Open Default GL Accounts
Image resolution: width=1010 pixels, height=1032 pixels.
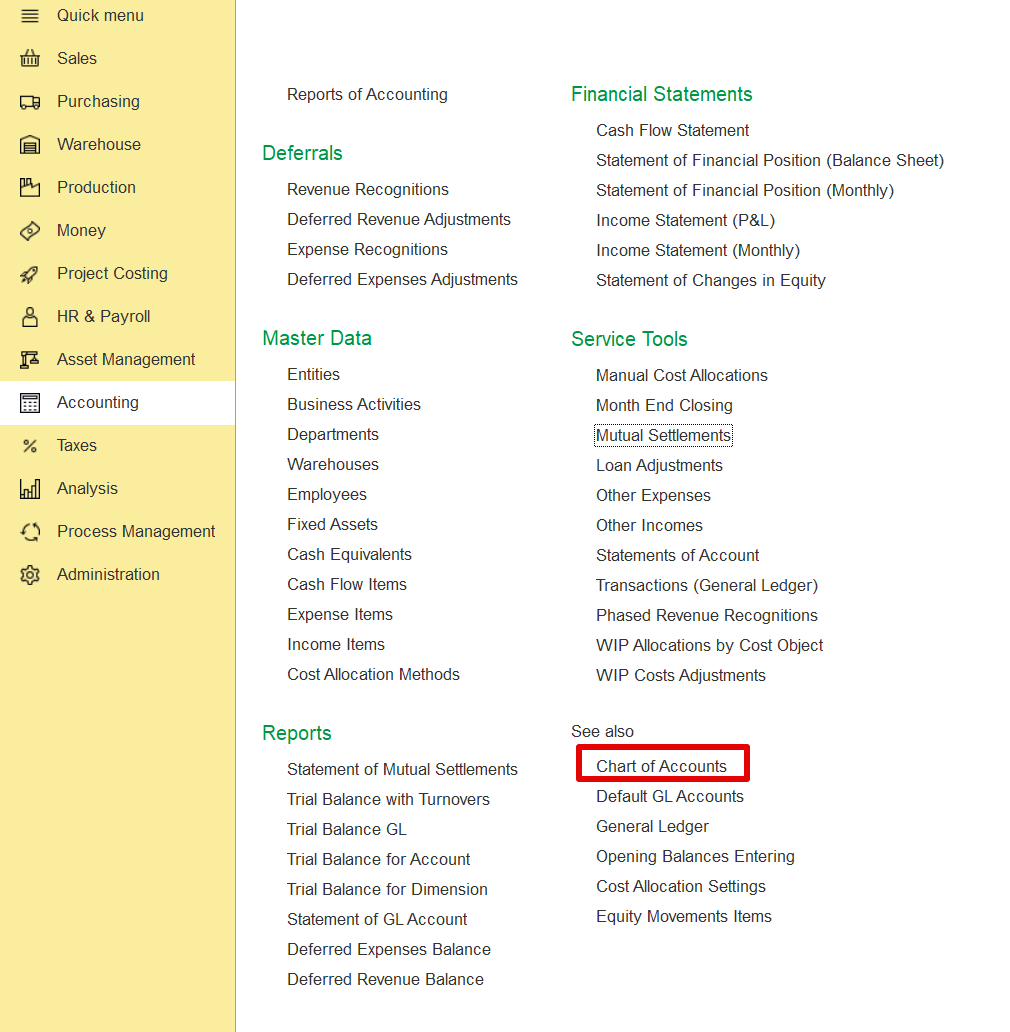click(x=670, y=796)
